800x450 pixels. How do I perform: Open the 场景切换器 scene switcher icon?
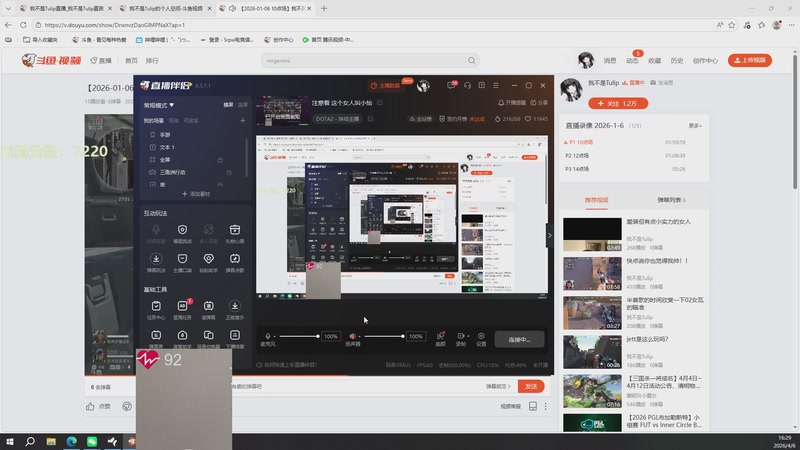[208, 335]
